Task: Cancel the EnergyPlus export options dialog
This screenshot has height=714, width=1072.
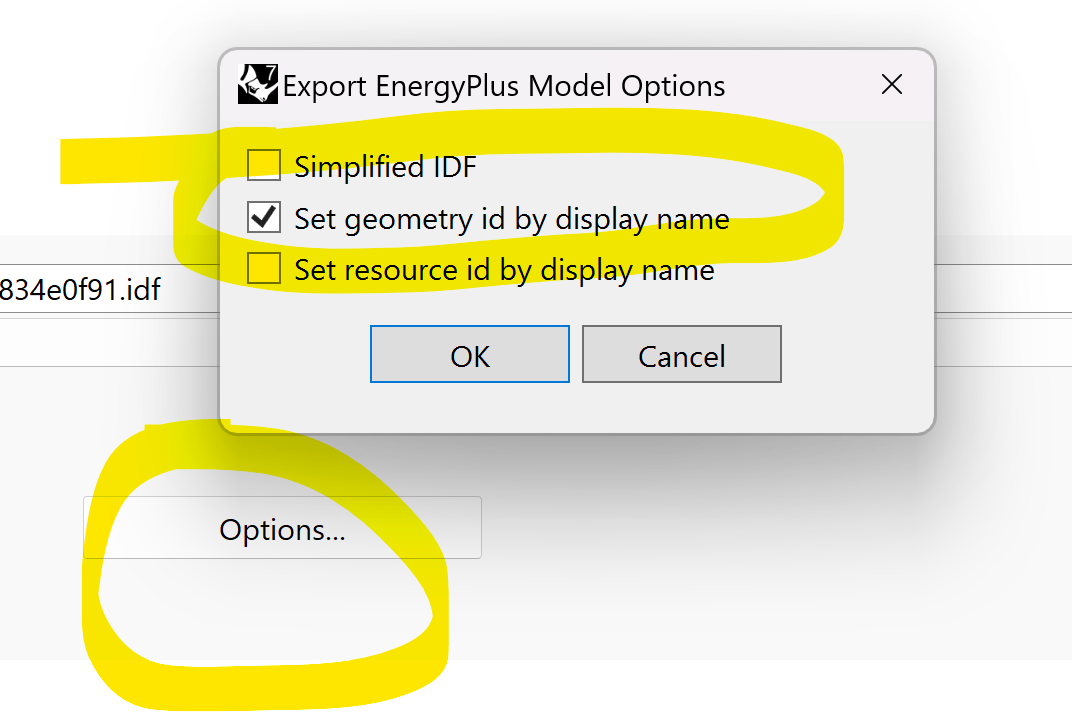Action: [682, 354]
